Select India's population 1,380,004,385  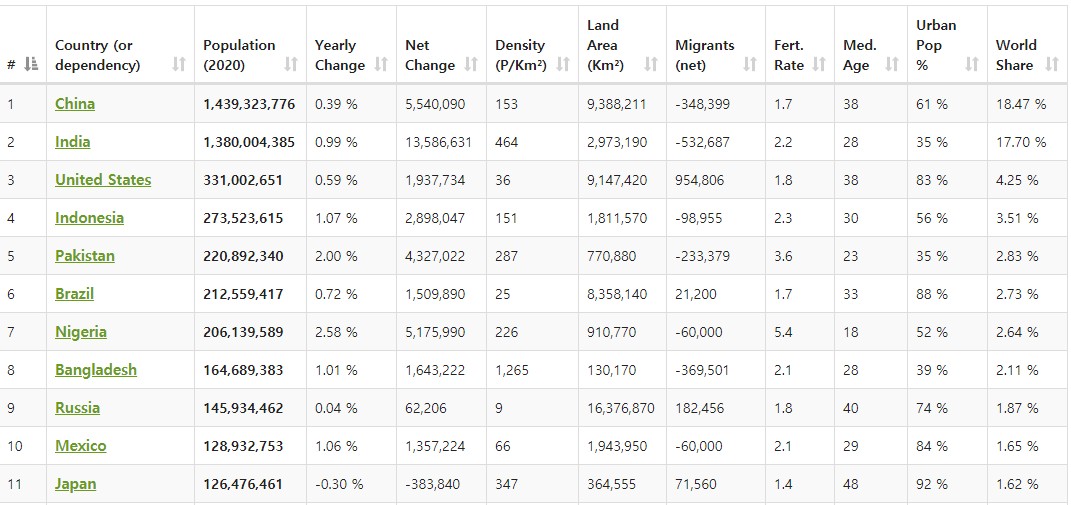[x=249, y=142]
